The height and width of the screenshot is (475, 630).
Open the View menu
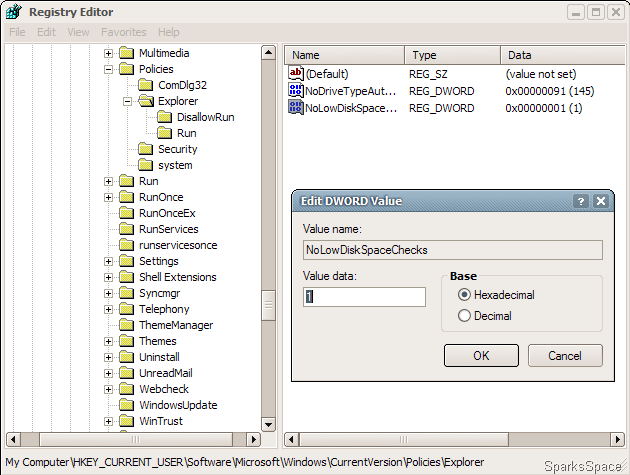[78, 32]
